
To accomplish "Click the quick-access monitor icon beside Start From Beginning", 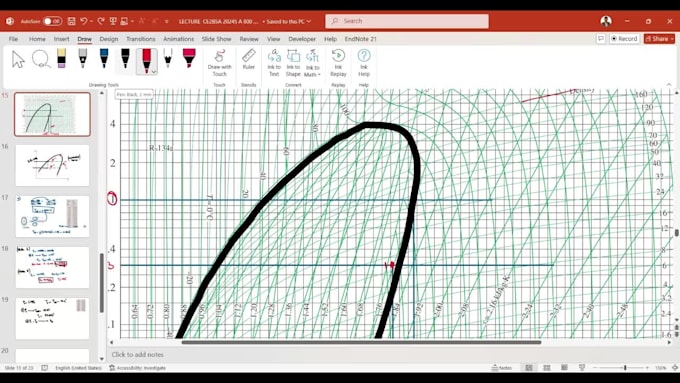I will tap(124, 21).
